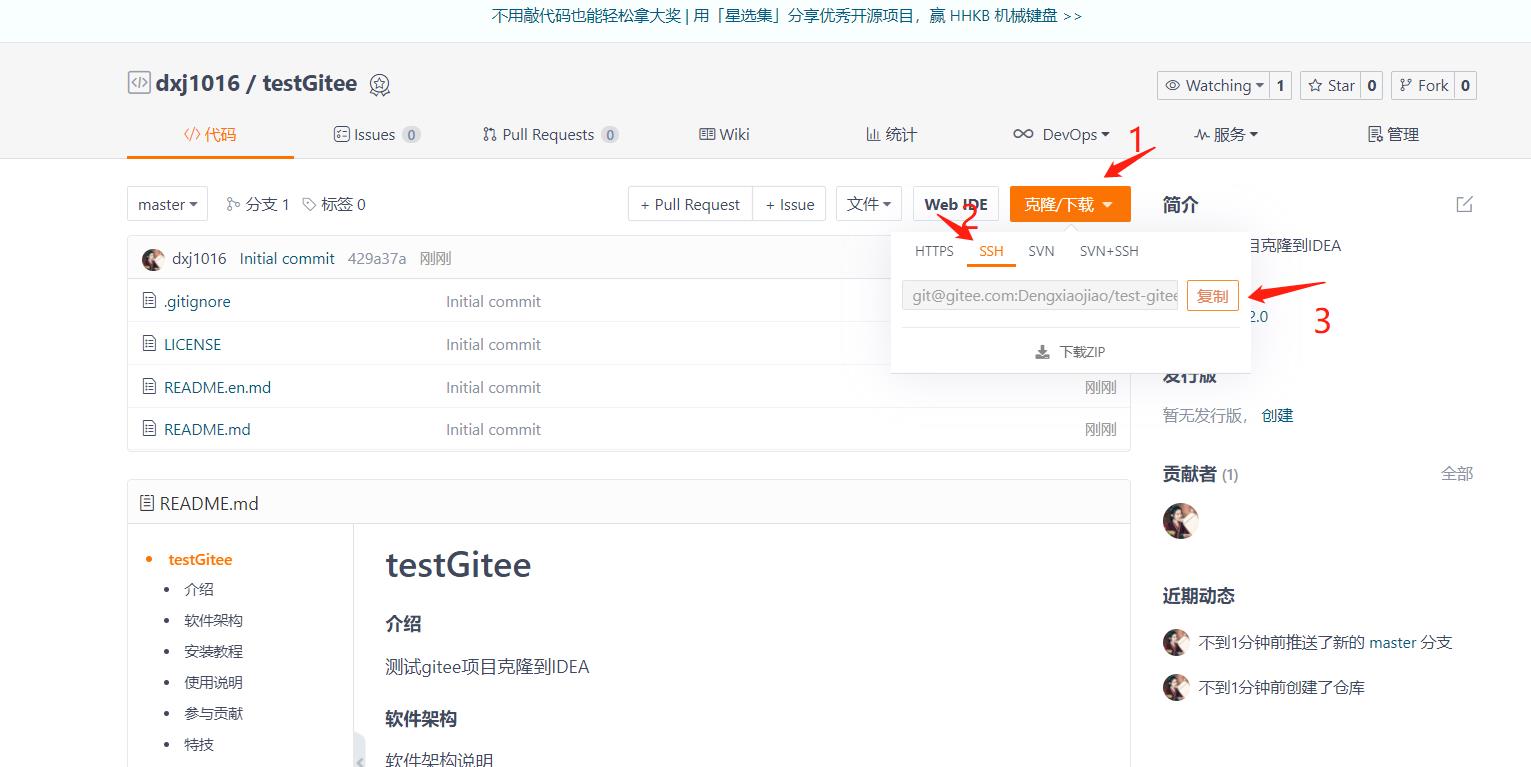Click the avatar beside 创建了仓库 activity
The width and height of the screenshot is (1531, 767).
(x=1176, y=687)
